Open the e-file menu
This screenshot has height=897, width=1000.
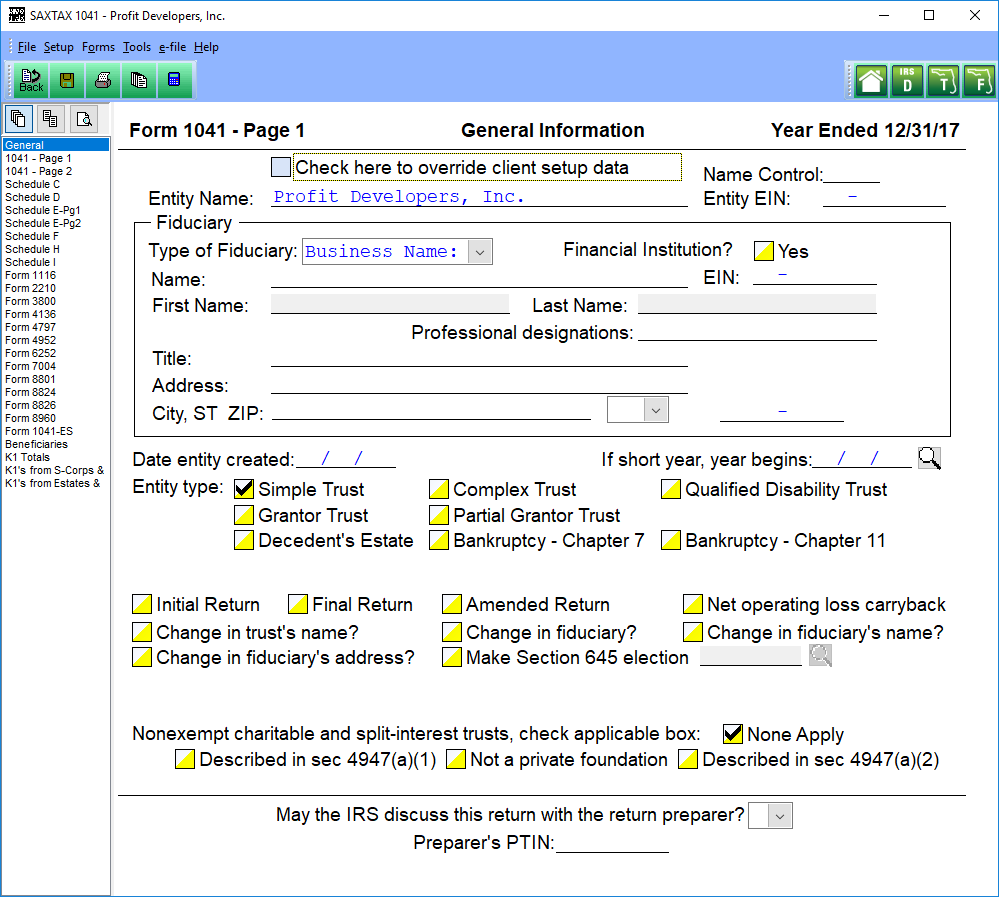pyautogui.click(x=173, y=47)
